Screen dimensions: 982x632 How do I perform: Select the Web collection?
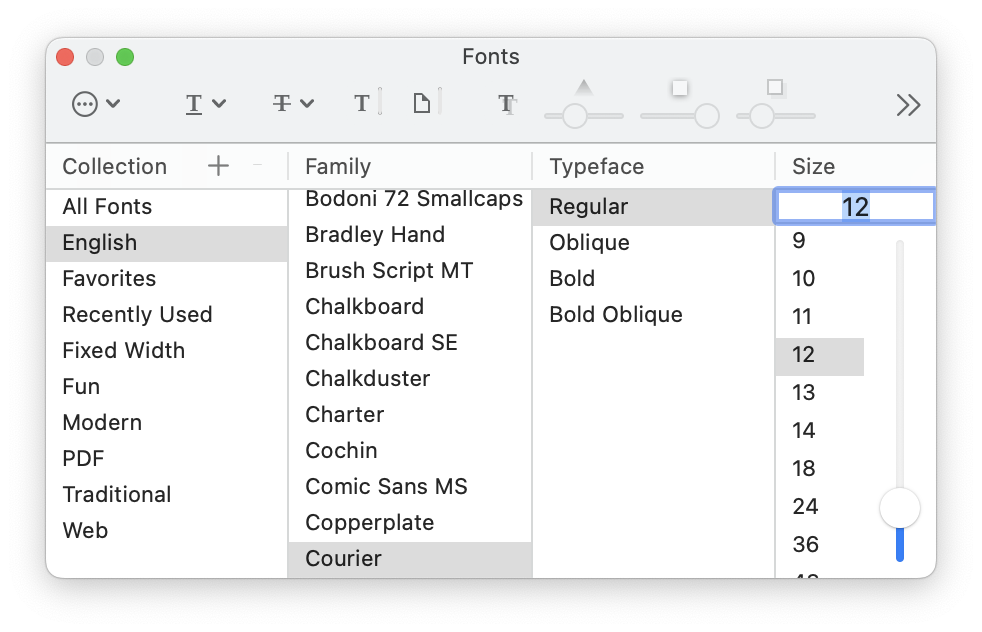click(x=167, y=531)
